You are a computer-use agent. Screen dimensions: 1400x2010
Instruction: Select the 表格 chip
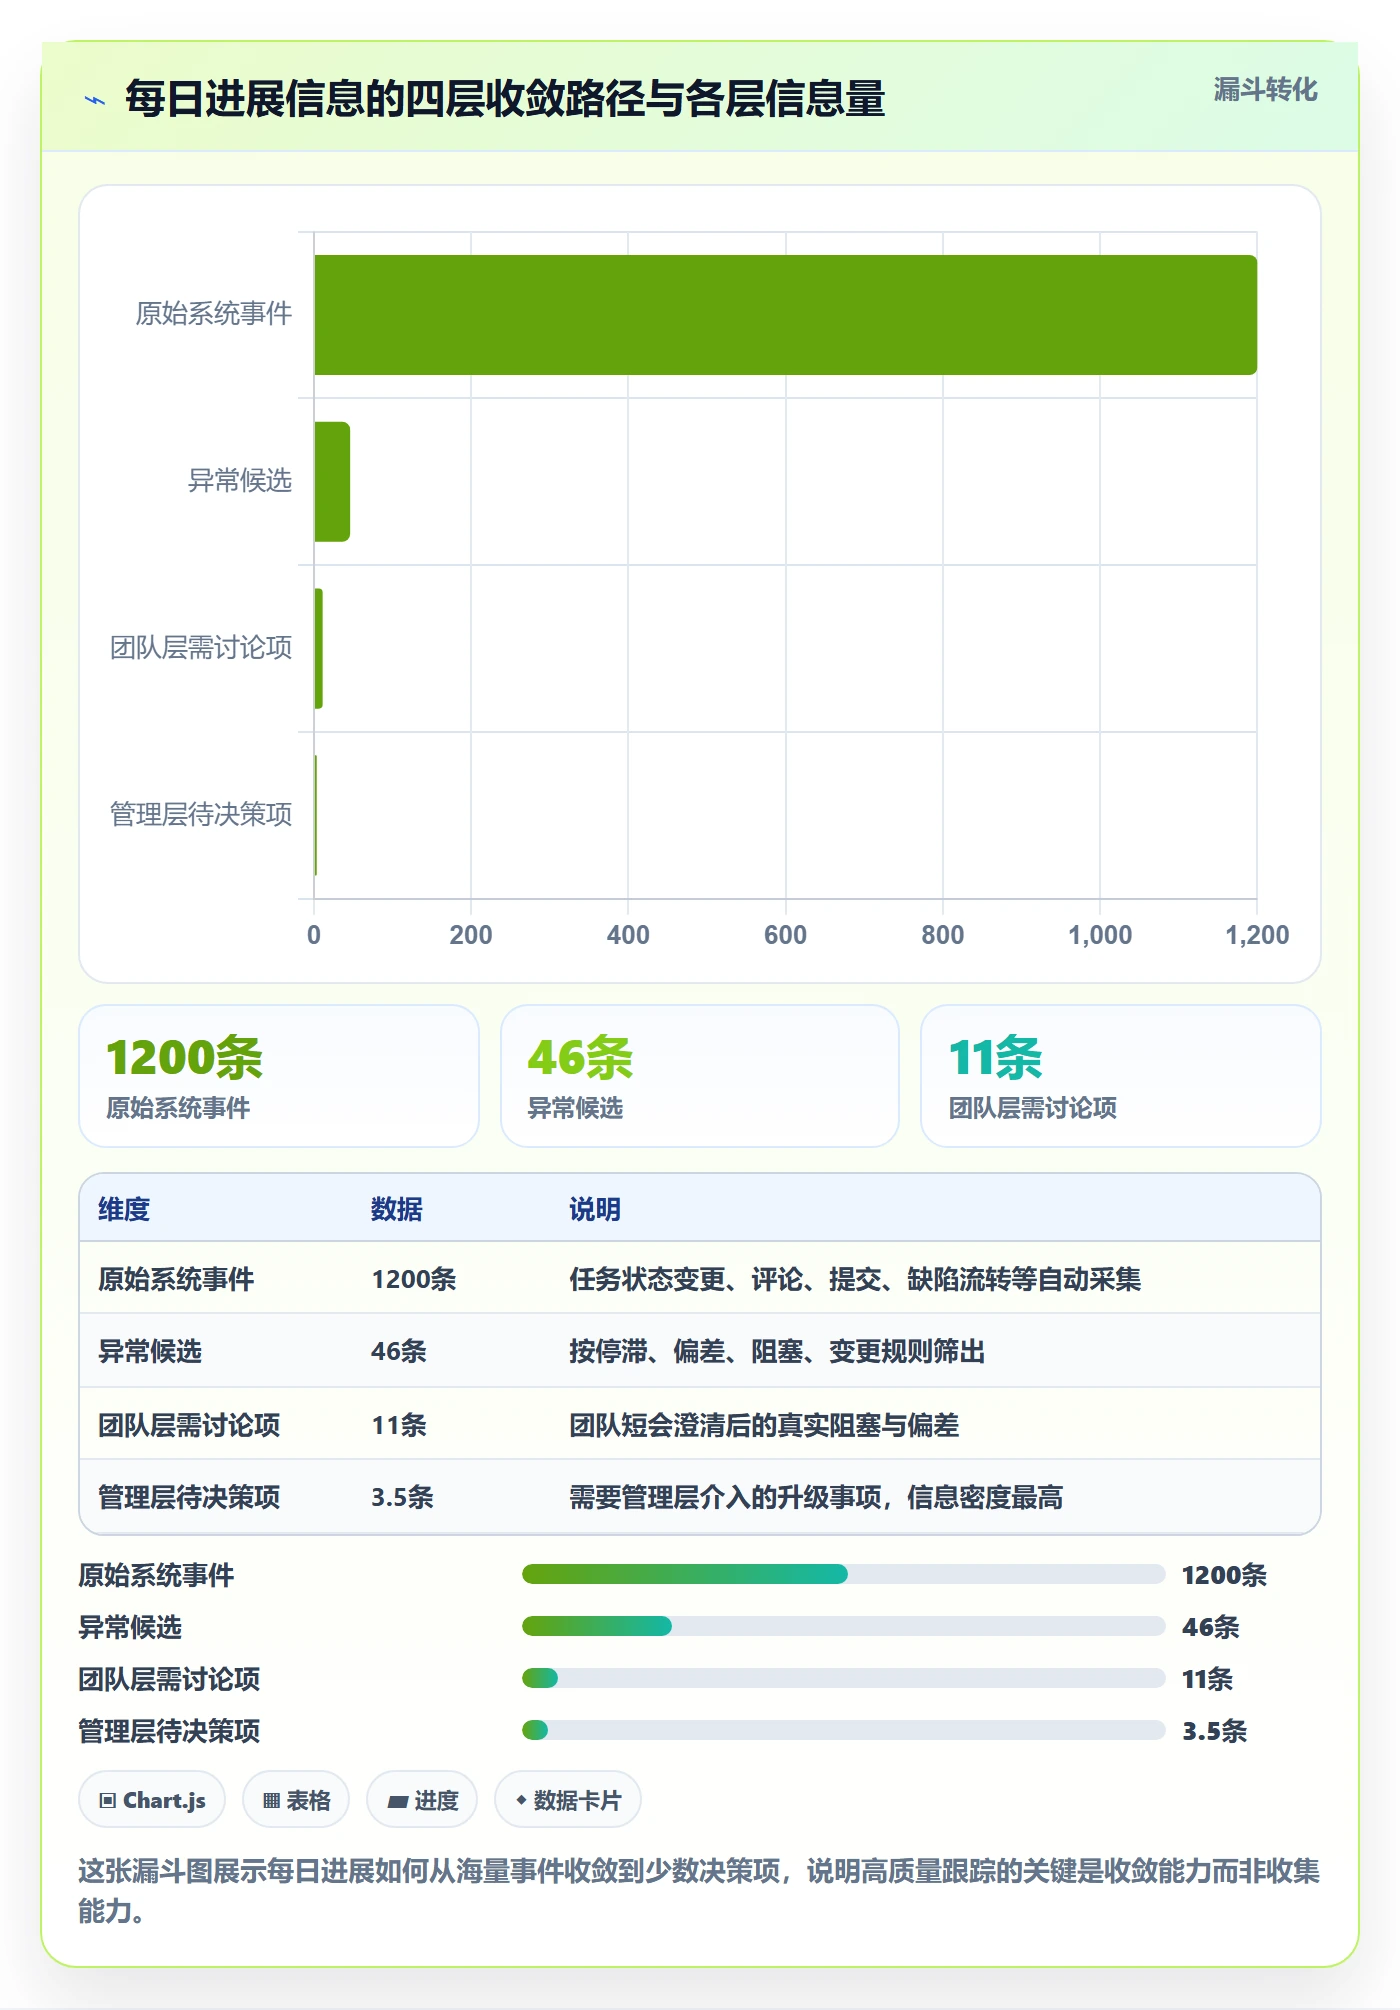click(x=296, y=1800)
